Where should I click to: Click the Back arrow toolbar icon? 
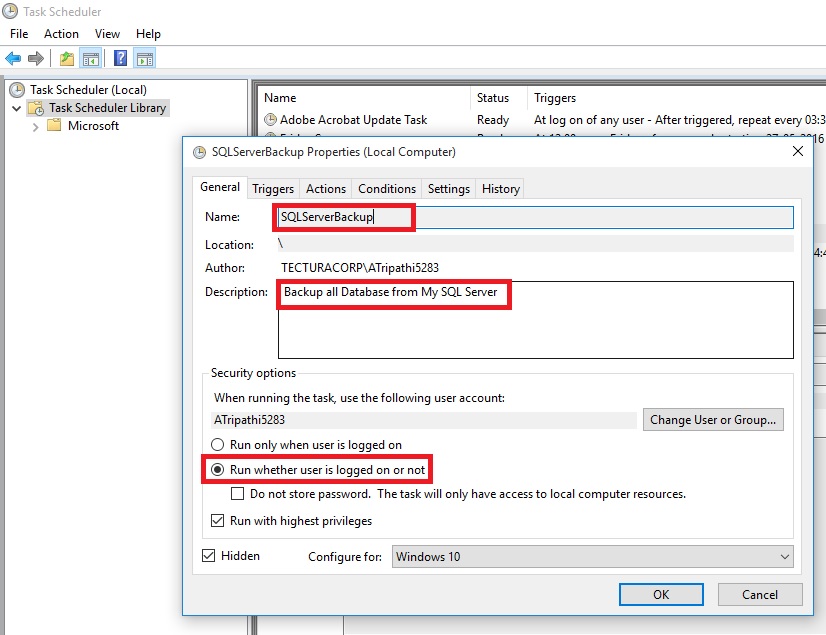point(13,58)
